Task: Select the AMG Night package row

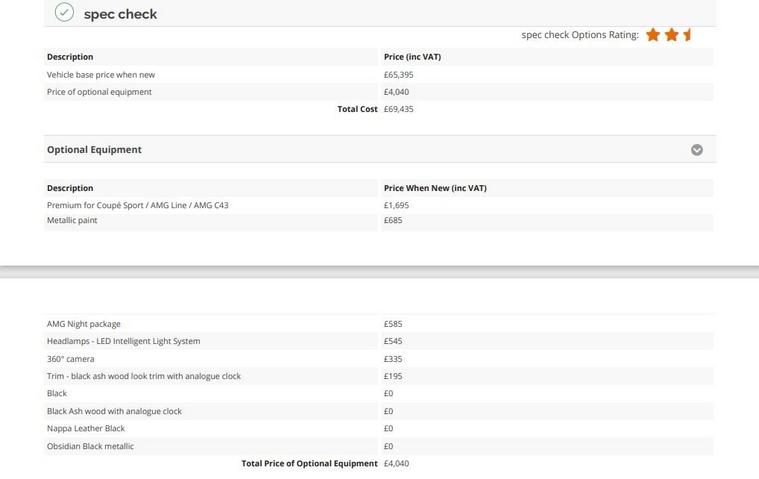Action: pos(84,324)
